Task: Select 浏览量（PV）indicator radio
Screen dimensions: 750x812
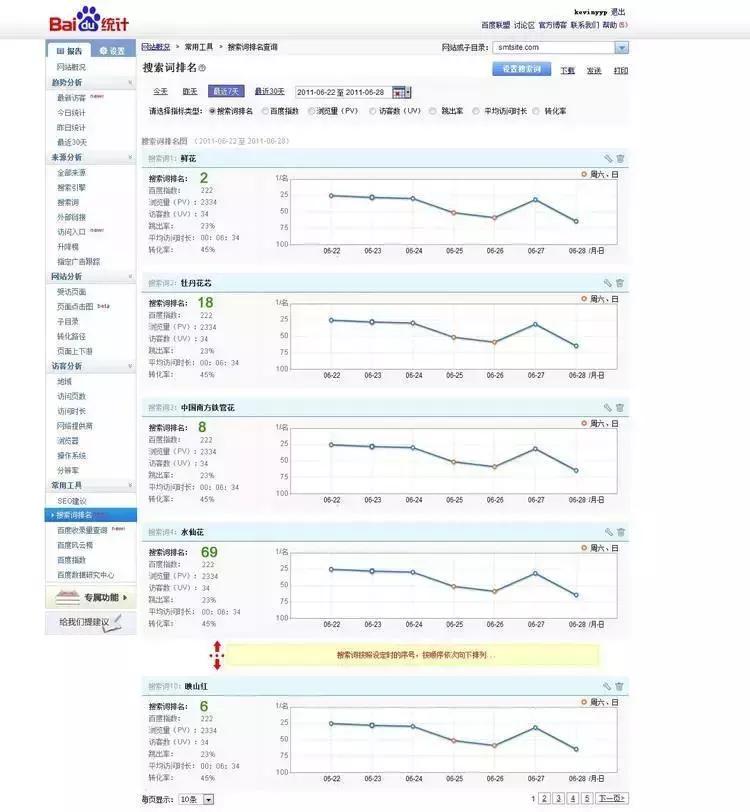Action: (x=311, y=111)
